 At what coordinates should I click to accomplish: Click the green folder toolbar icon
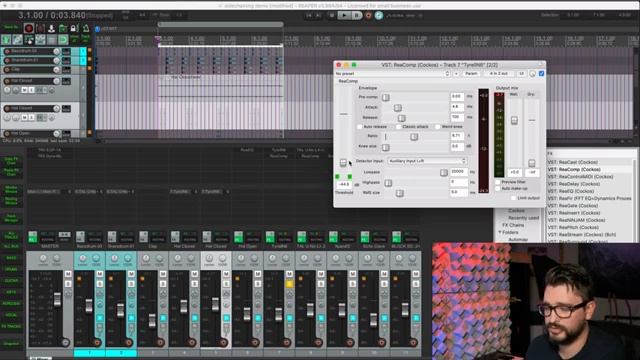pyautogui.click(x=62, y=28)
